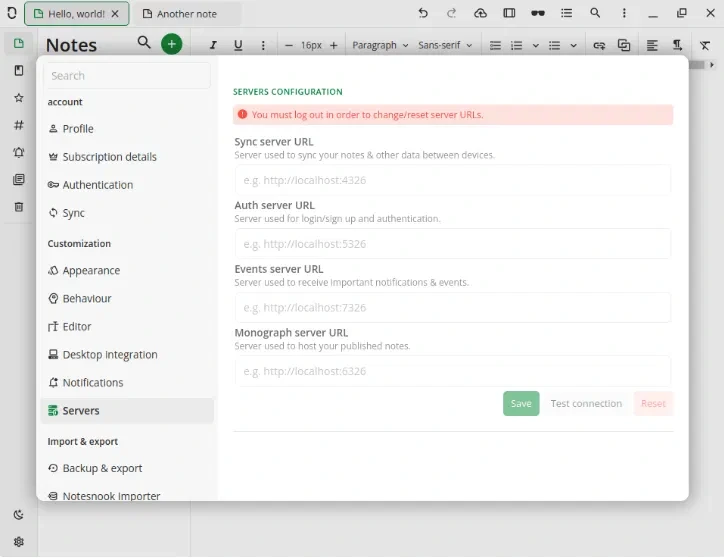The image size is (724, 558).
Task: Open Reminders bell icon in sidebar
Action: pyautogui.click(x=18, y=153)
